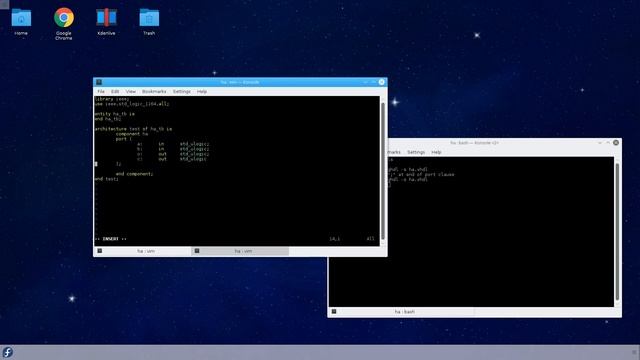Click the 'library ieee;' line in vim
Viewport: 640px width, 360px height.
pyautogui.click(x=112, y=99)
